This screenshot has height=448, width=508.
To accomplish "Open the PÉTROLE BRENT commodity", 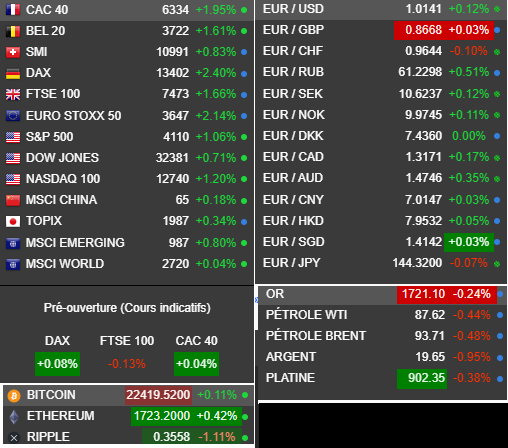I will coord(316,336).
